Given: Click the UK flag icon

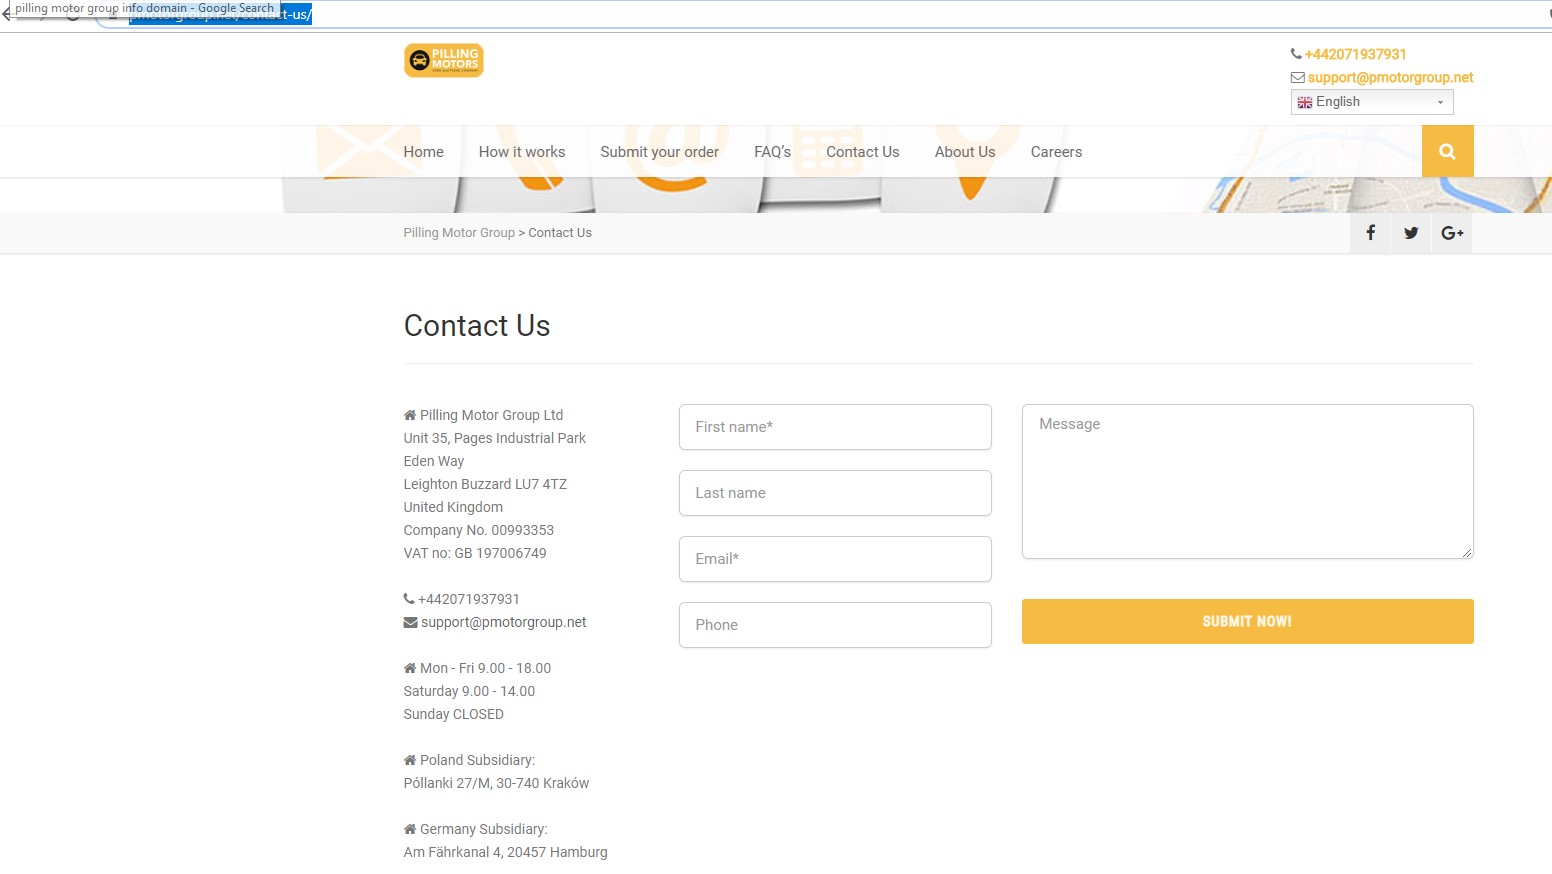Looking at the screenshot, I should pos(1304,102).
